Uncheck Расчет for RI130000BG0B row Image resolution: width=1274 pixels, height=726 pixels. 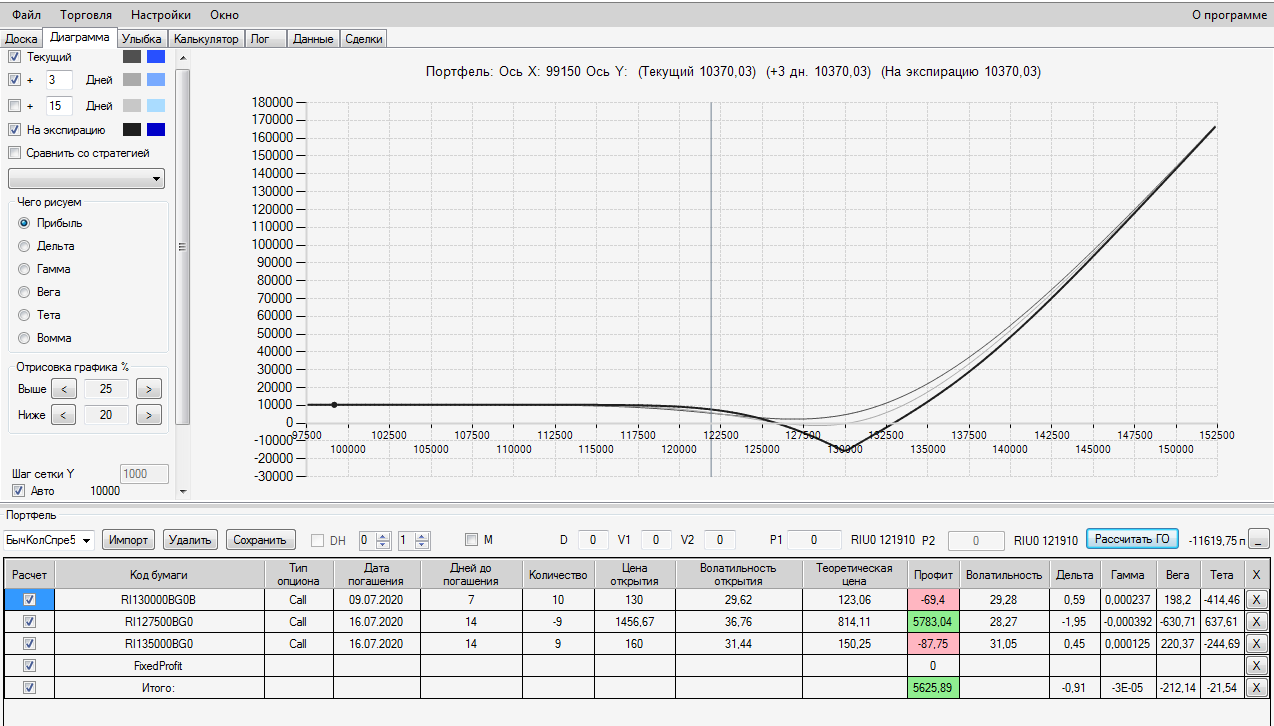[29, 599]
